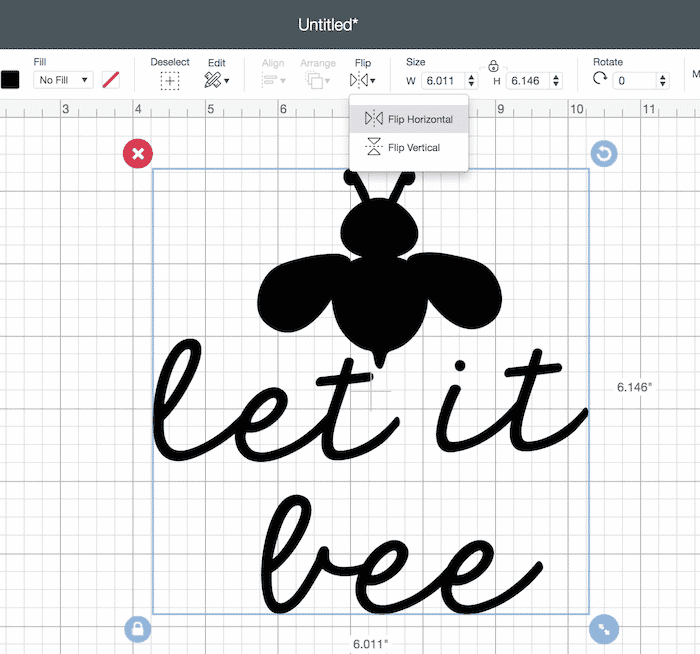Increase rotation with the up stepper
The height and width of the screenshot is (654, 700).
point(662,77)
